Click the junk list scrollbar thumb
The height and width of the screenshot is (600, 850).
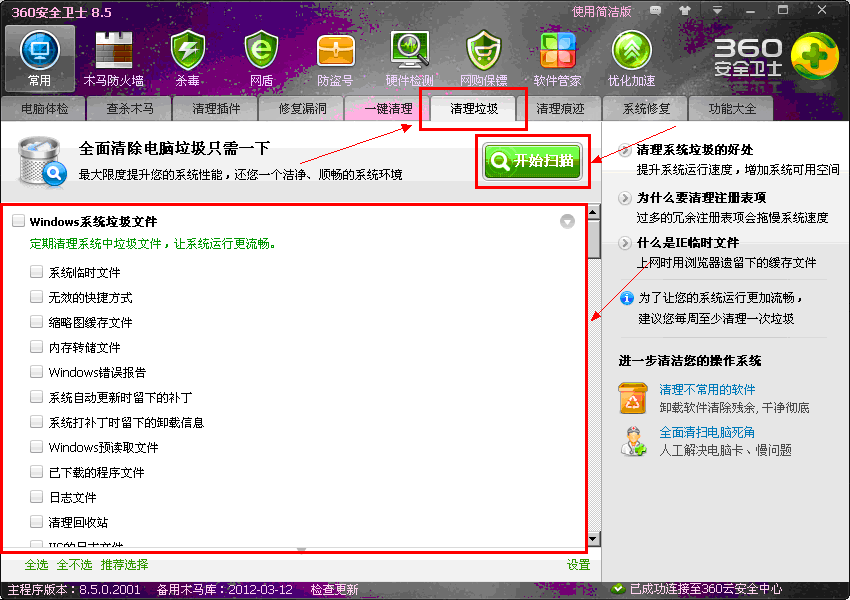[594, 238]
